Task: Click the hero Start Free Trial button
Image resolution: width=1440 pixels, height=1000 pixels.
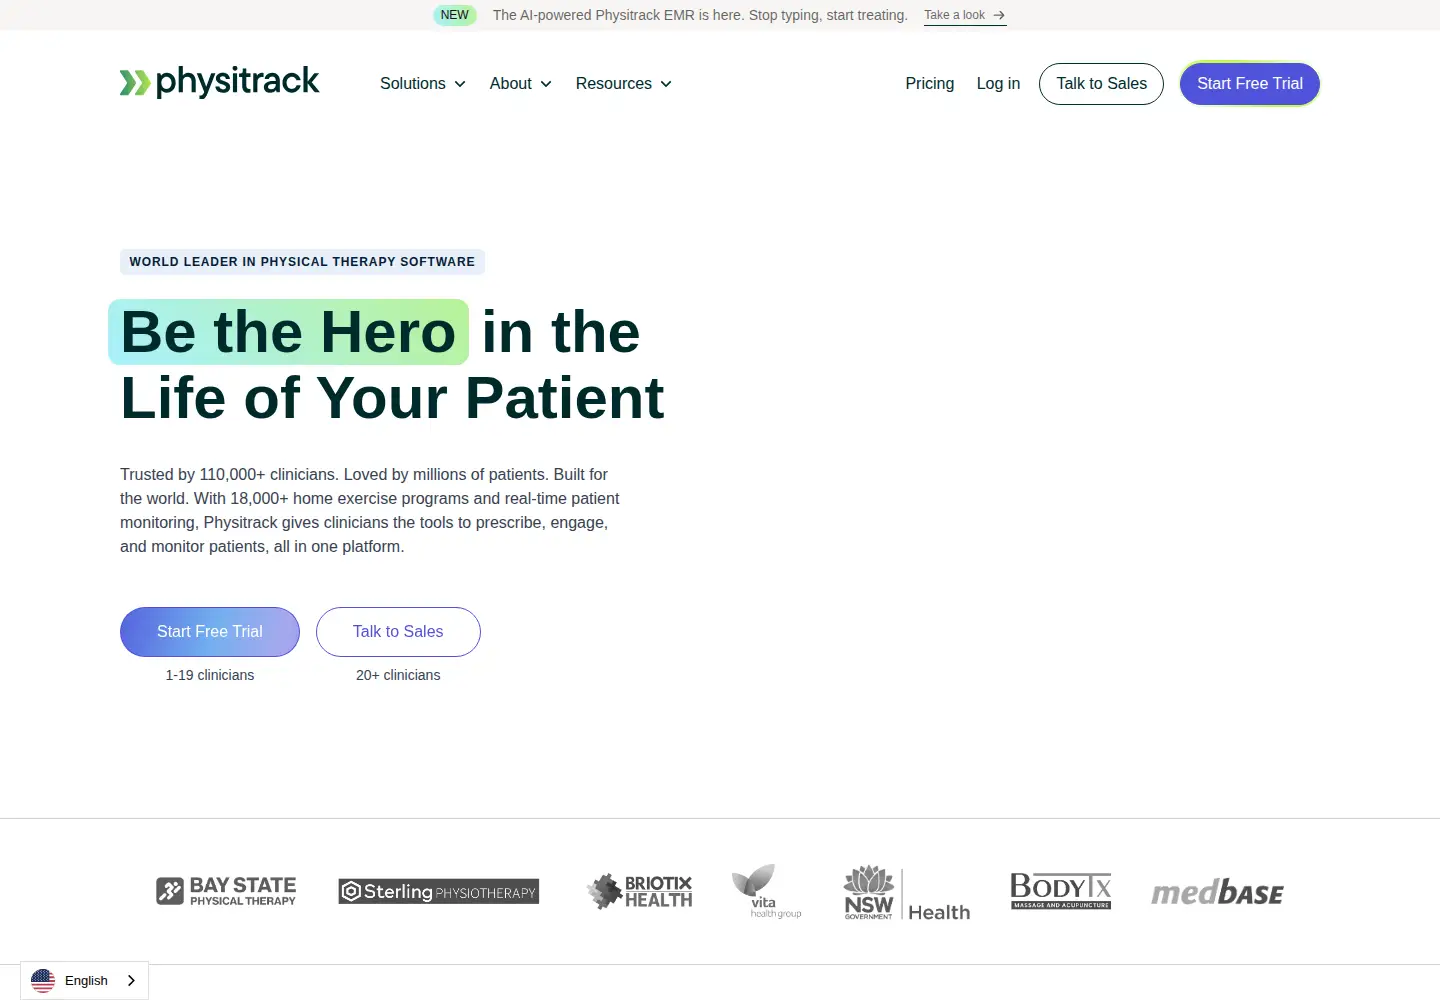Action: [210, 632]
